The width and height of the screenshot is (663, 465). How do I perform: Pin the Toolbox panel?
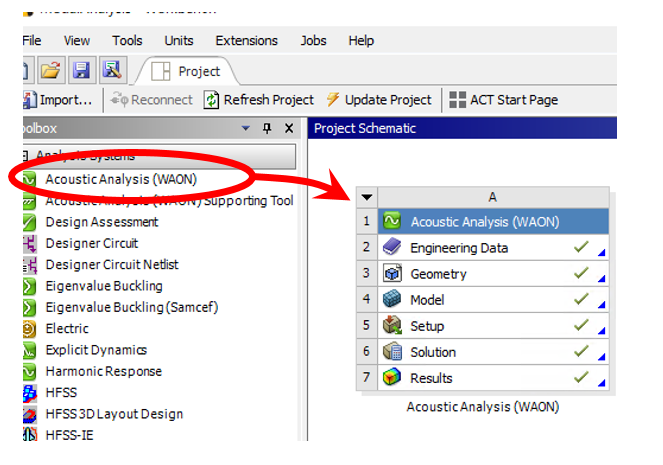tap(267, 128)
